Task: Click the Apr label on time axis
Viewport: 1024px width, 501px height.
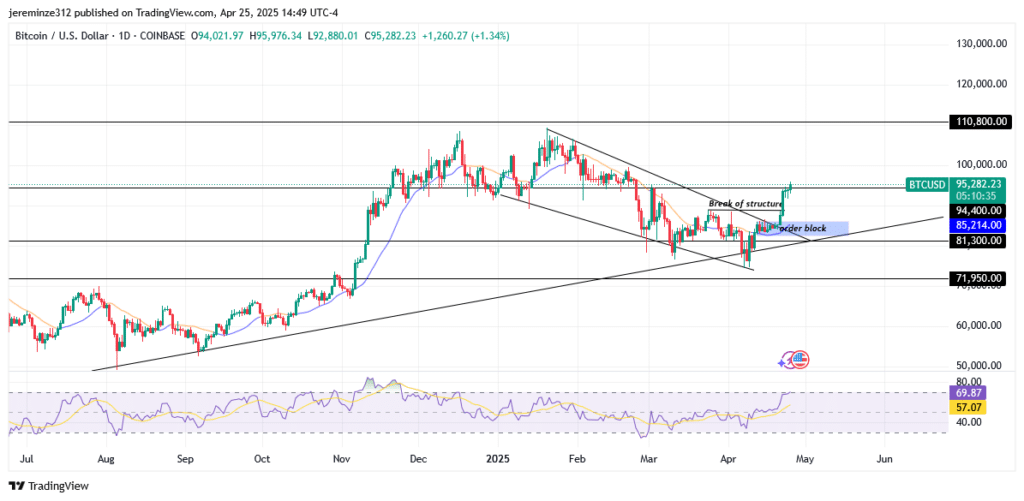Action: coord(726,459)
